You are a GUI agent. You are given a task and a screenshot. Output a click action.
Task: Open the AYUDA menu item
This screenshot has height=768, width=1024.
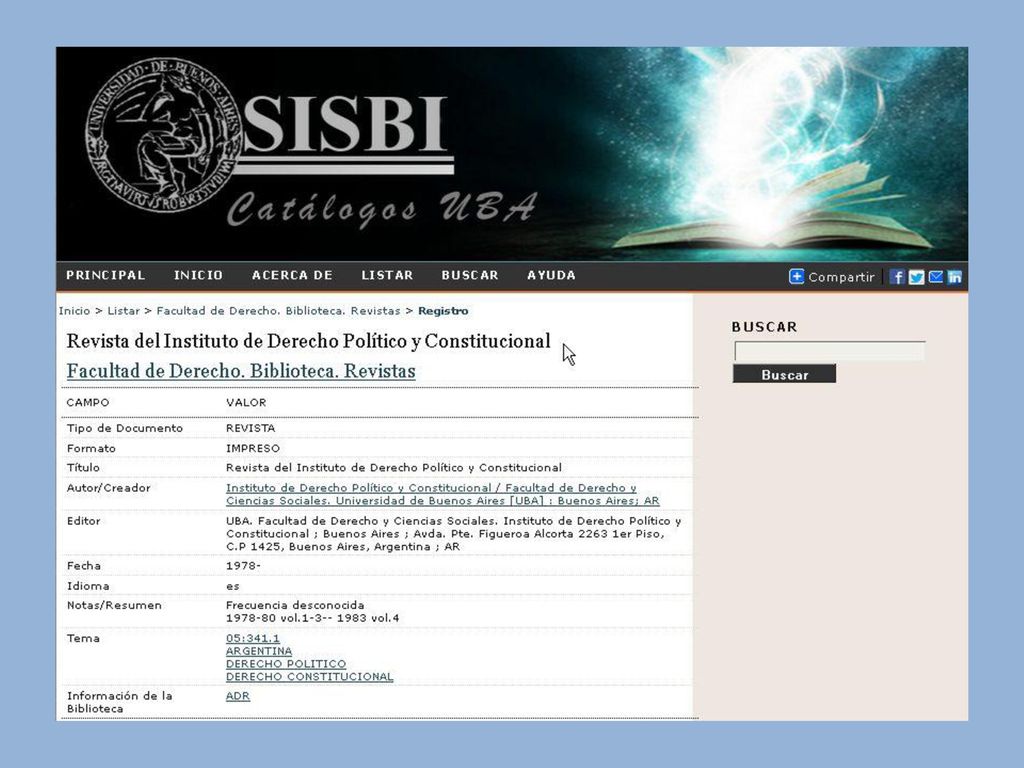click(551, 275)
